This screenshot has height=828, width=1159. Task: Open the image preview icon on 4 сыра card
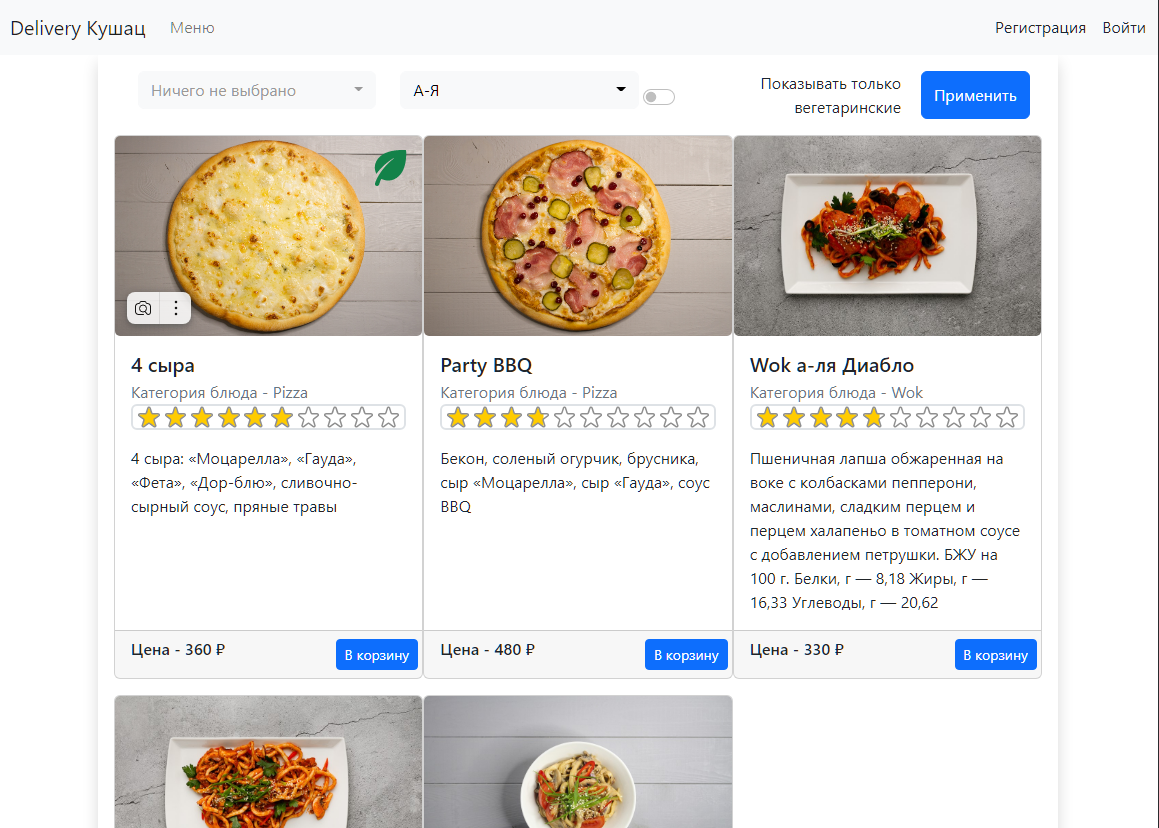click(143, 308)
